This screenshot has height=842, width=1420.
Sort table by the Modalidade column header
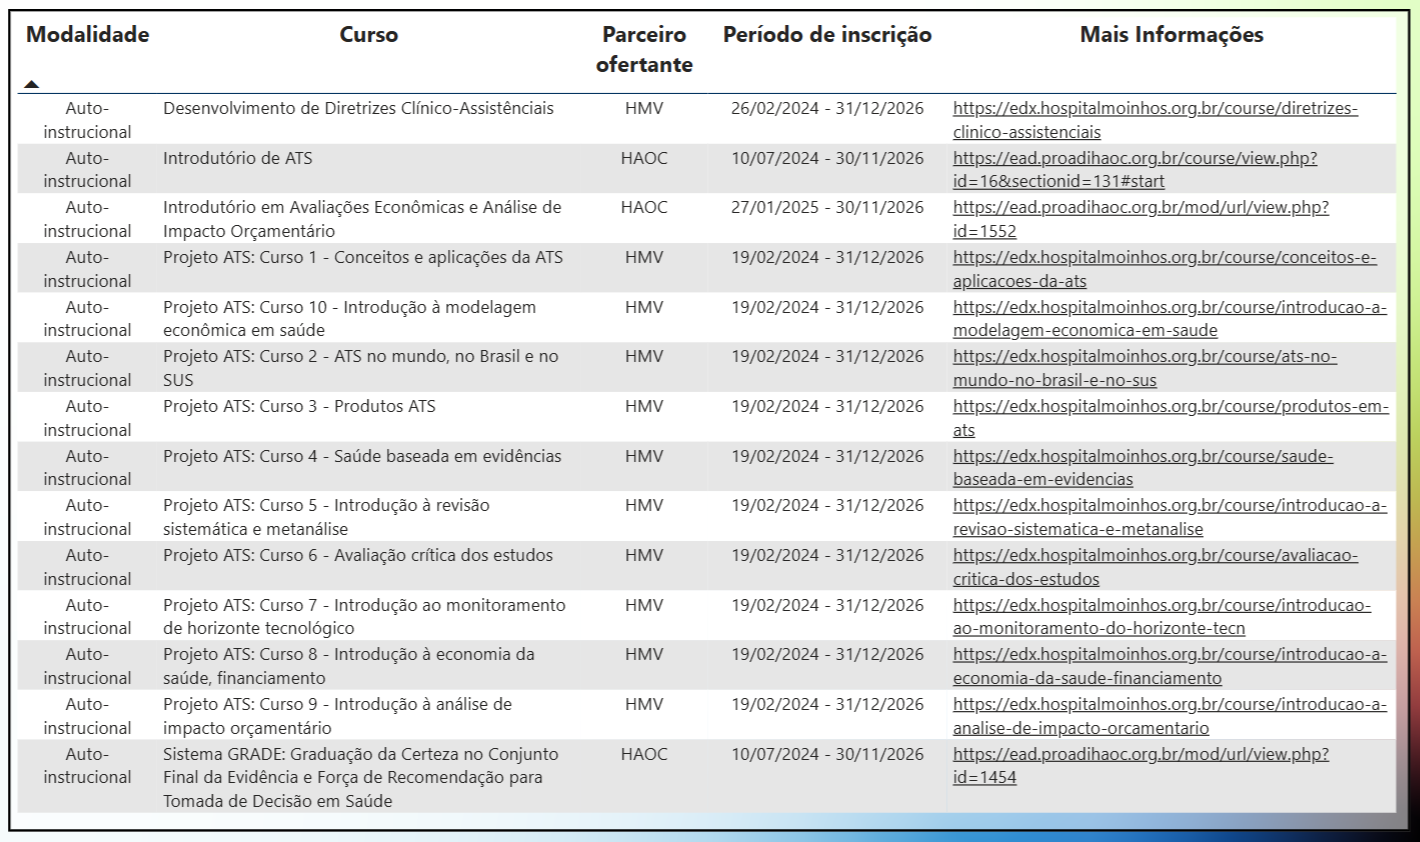click(88, 35)
